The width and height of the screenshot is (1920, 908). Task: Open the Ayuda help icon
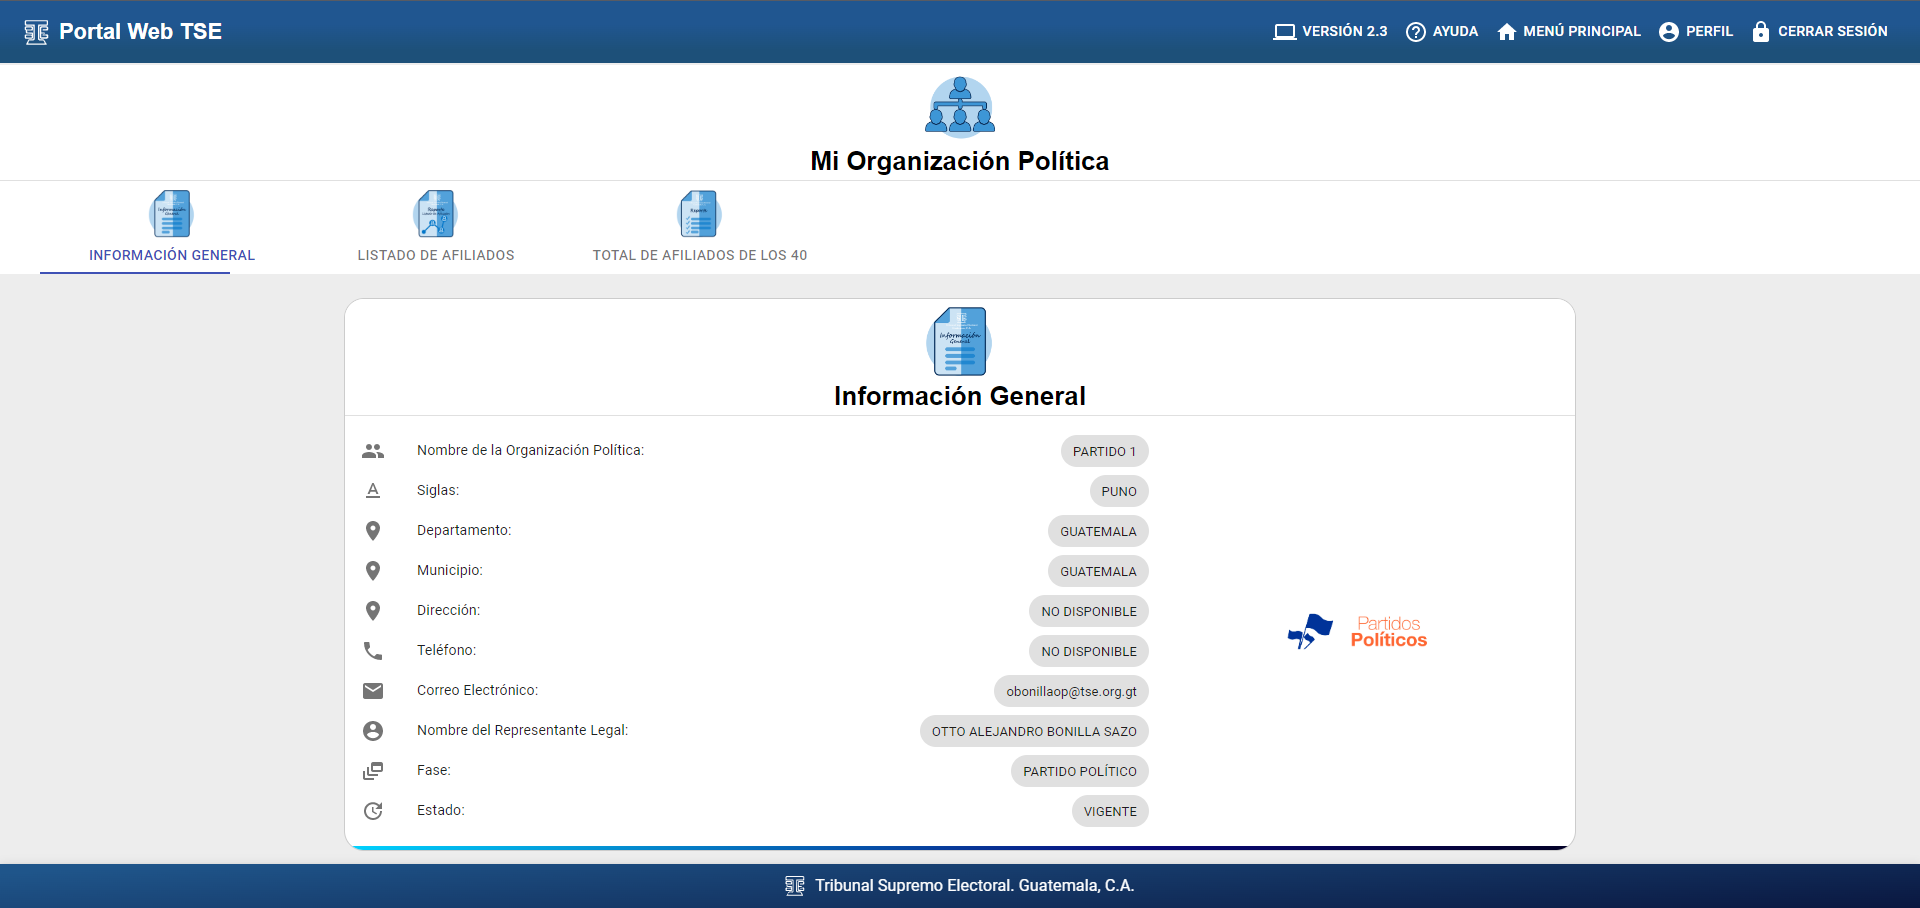point(1415,32)
